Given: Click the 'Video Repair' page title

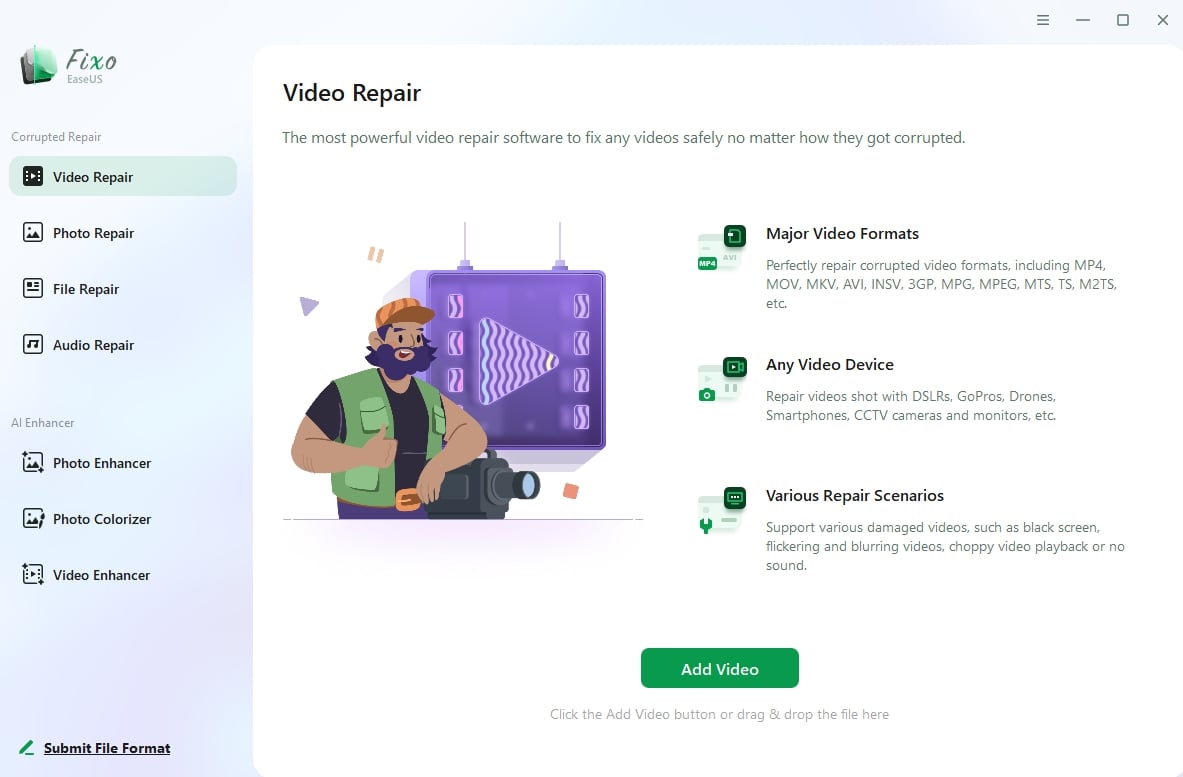Looking at the screenshot, I should tap(352, 93).
